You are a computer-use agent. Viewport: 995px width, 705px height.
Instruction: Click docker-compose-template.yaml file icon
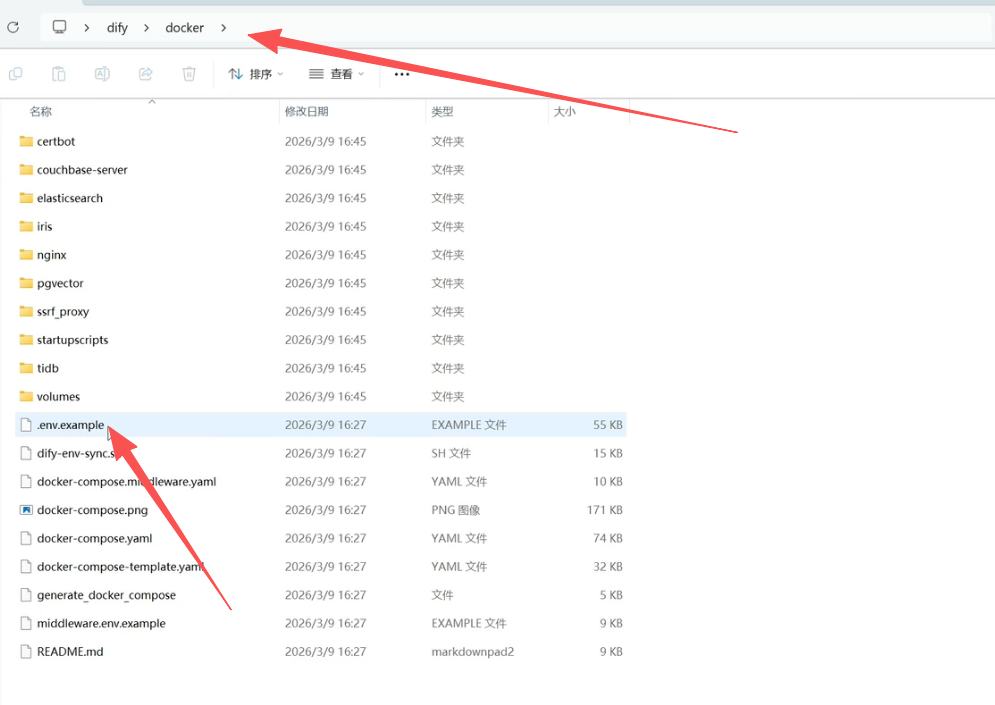point(26,567)
